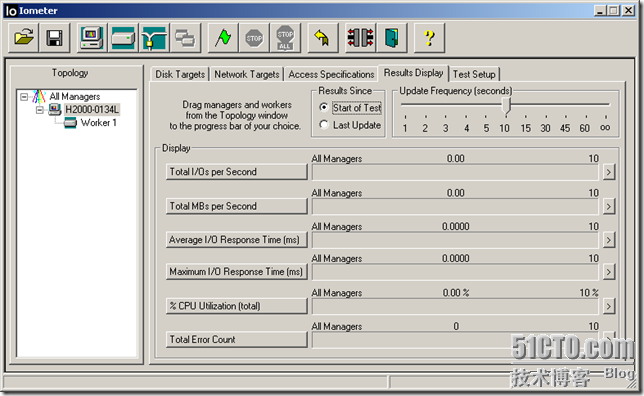The width and height of the screenshot is (644, 396).
Task: Open arrow for Total MBs per Second bar
Action: click(x=609, y=206)
